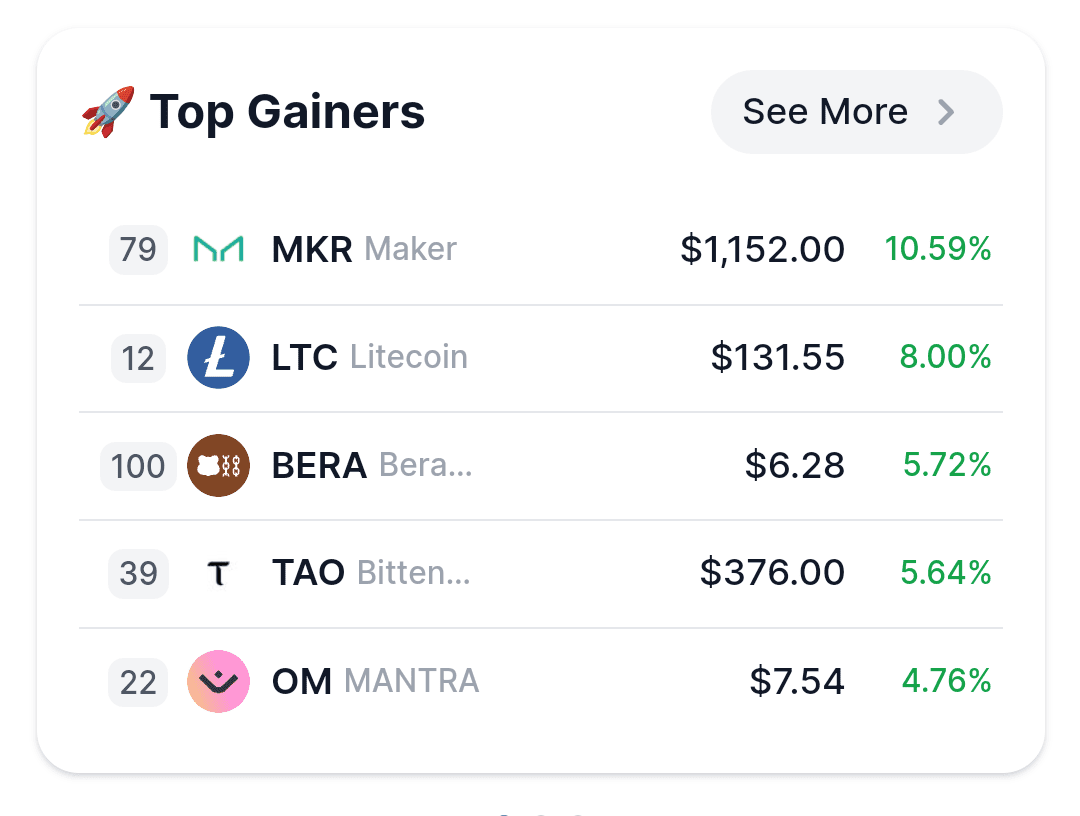The width and height of the screenshot is (1080, 816).
Task: Select the BERA ticker name
Action: click(x=319, y=465)
